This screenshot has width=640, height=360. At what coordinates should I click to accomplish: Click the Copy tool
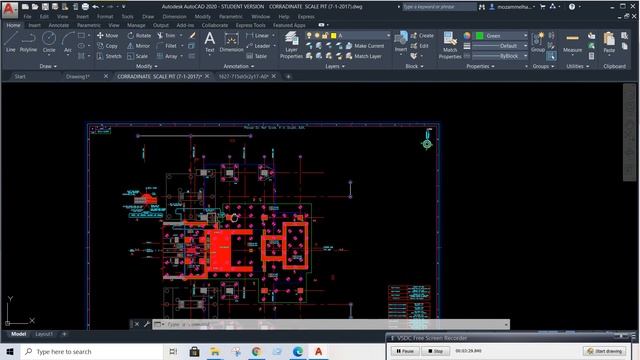tap(107, 46)
